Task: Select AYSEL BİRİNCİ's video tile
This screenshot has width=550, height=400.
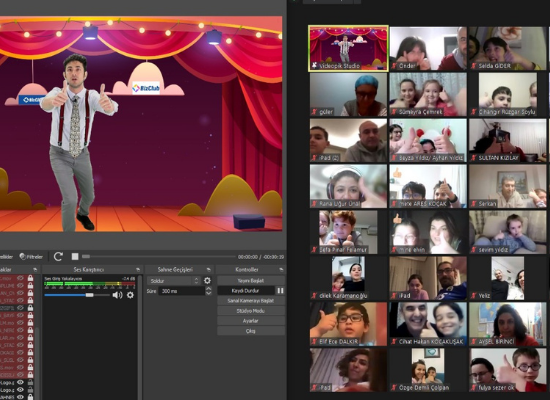Action: tap(507, 324)
